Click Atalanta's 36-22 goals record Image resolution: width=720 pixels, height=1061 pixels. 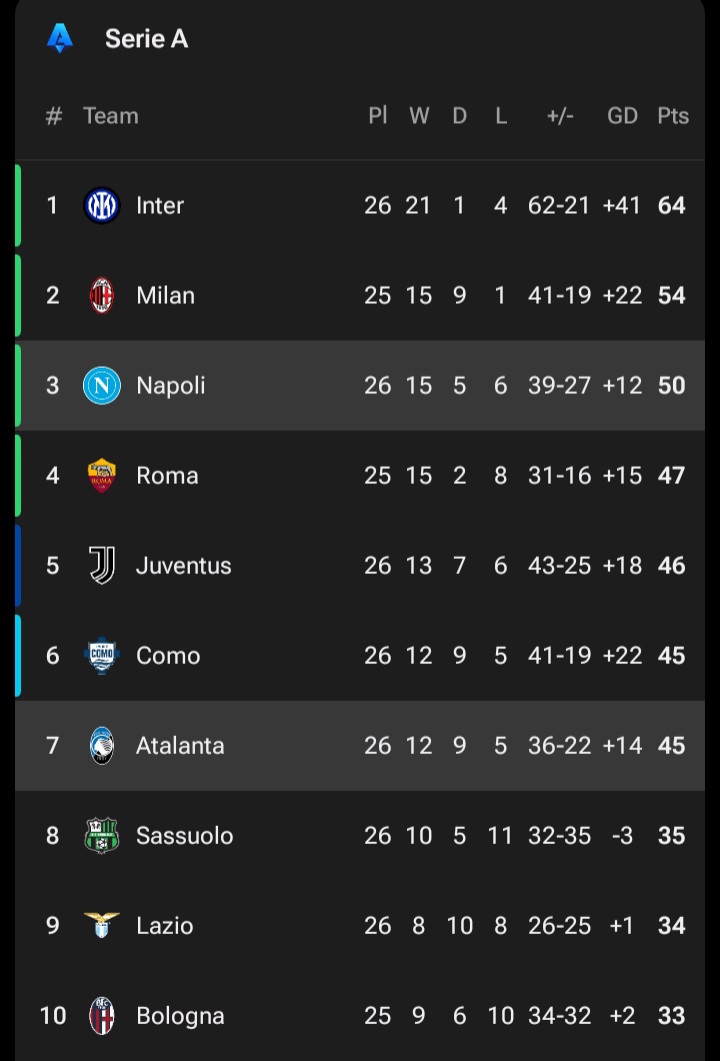coord(559,745)
